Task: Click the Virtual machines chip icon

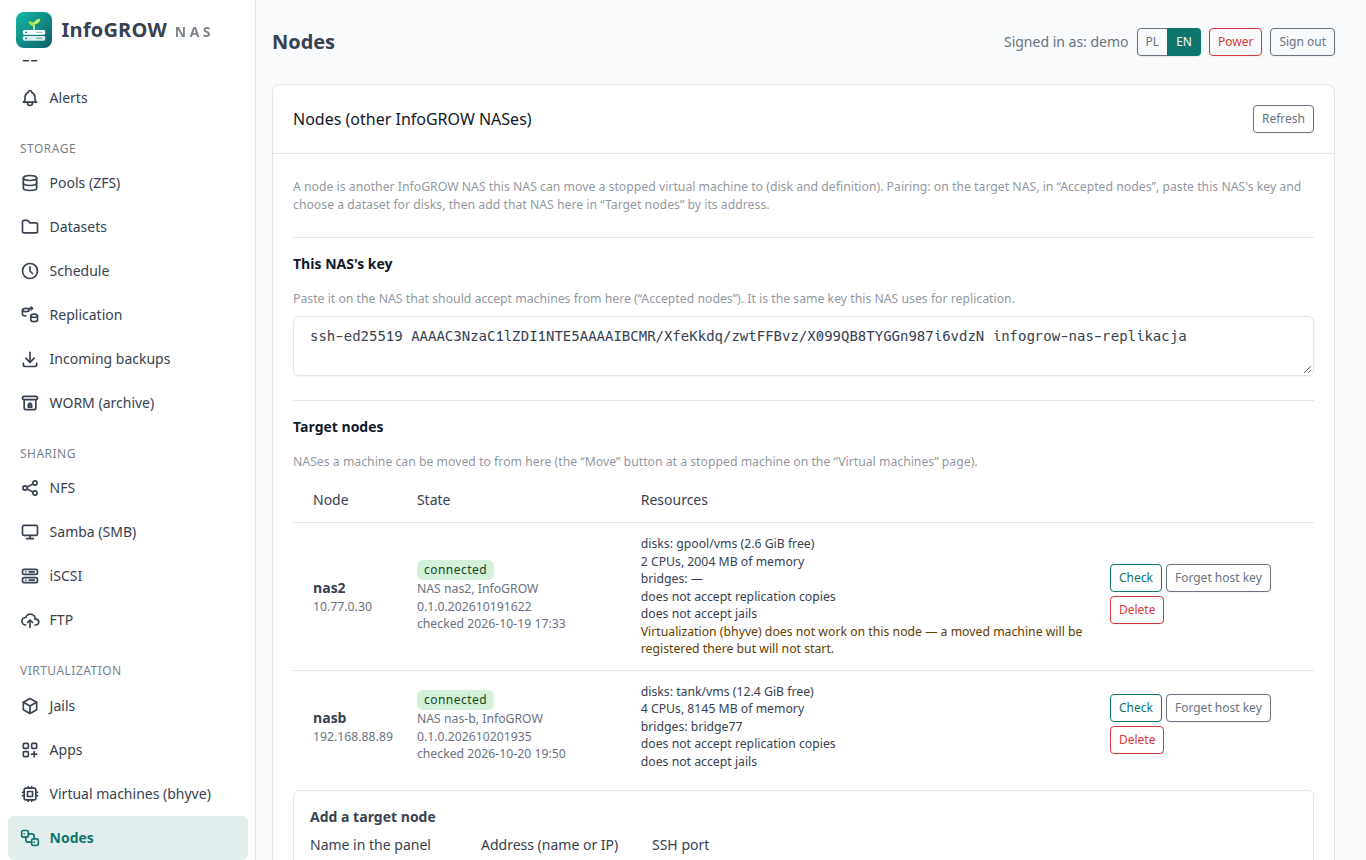Action: coord(30,794)
